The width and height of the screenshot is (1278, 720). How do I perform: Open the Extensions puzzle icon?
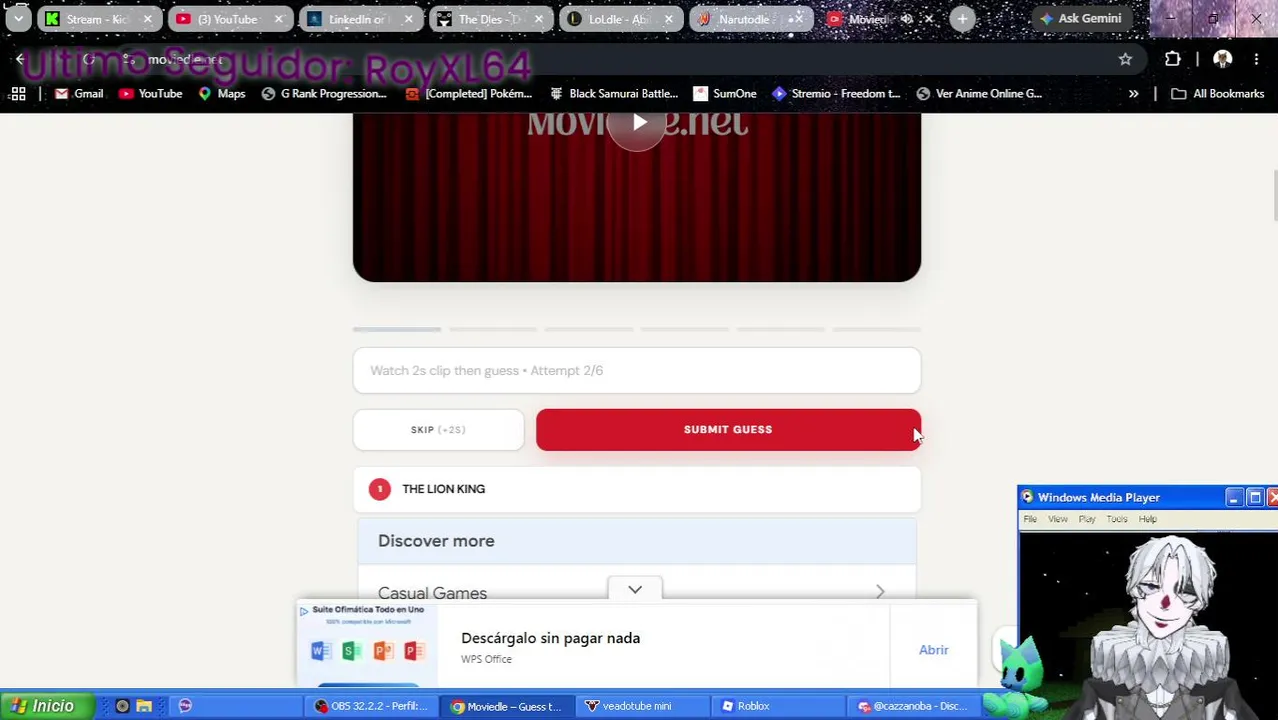click(1173, 60)
